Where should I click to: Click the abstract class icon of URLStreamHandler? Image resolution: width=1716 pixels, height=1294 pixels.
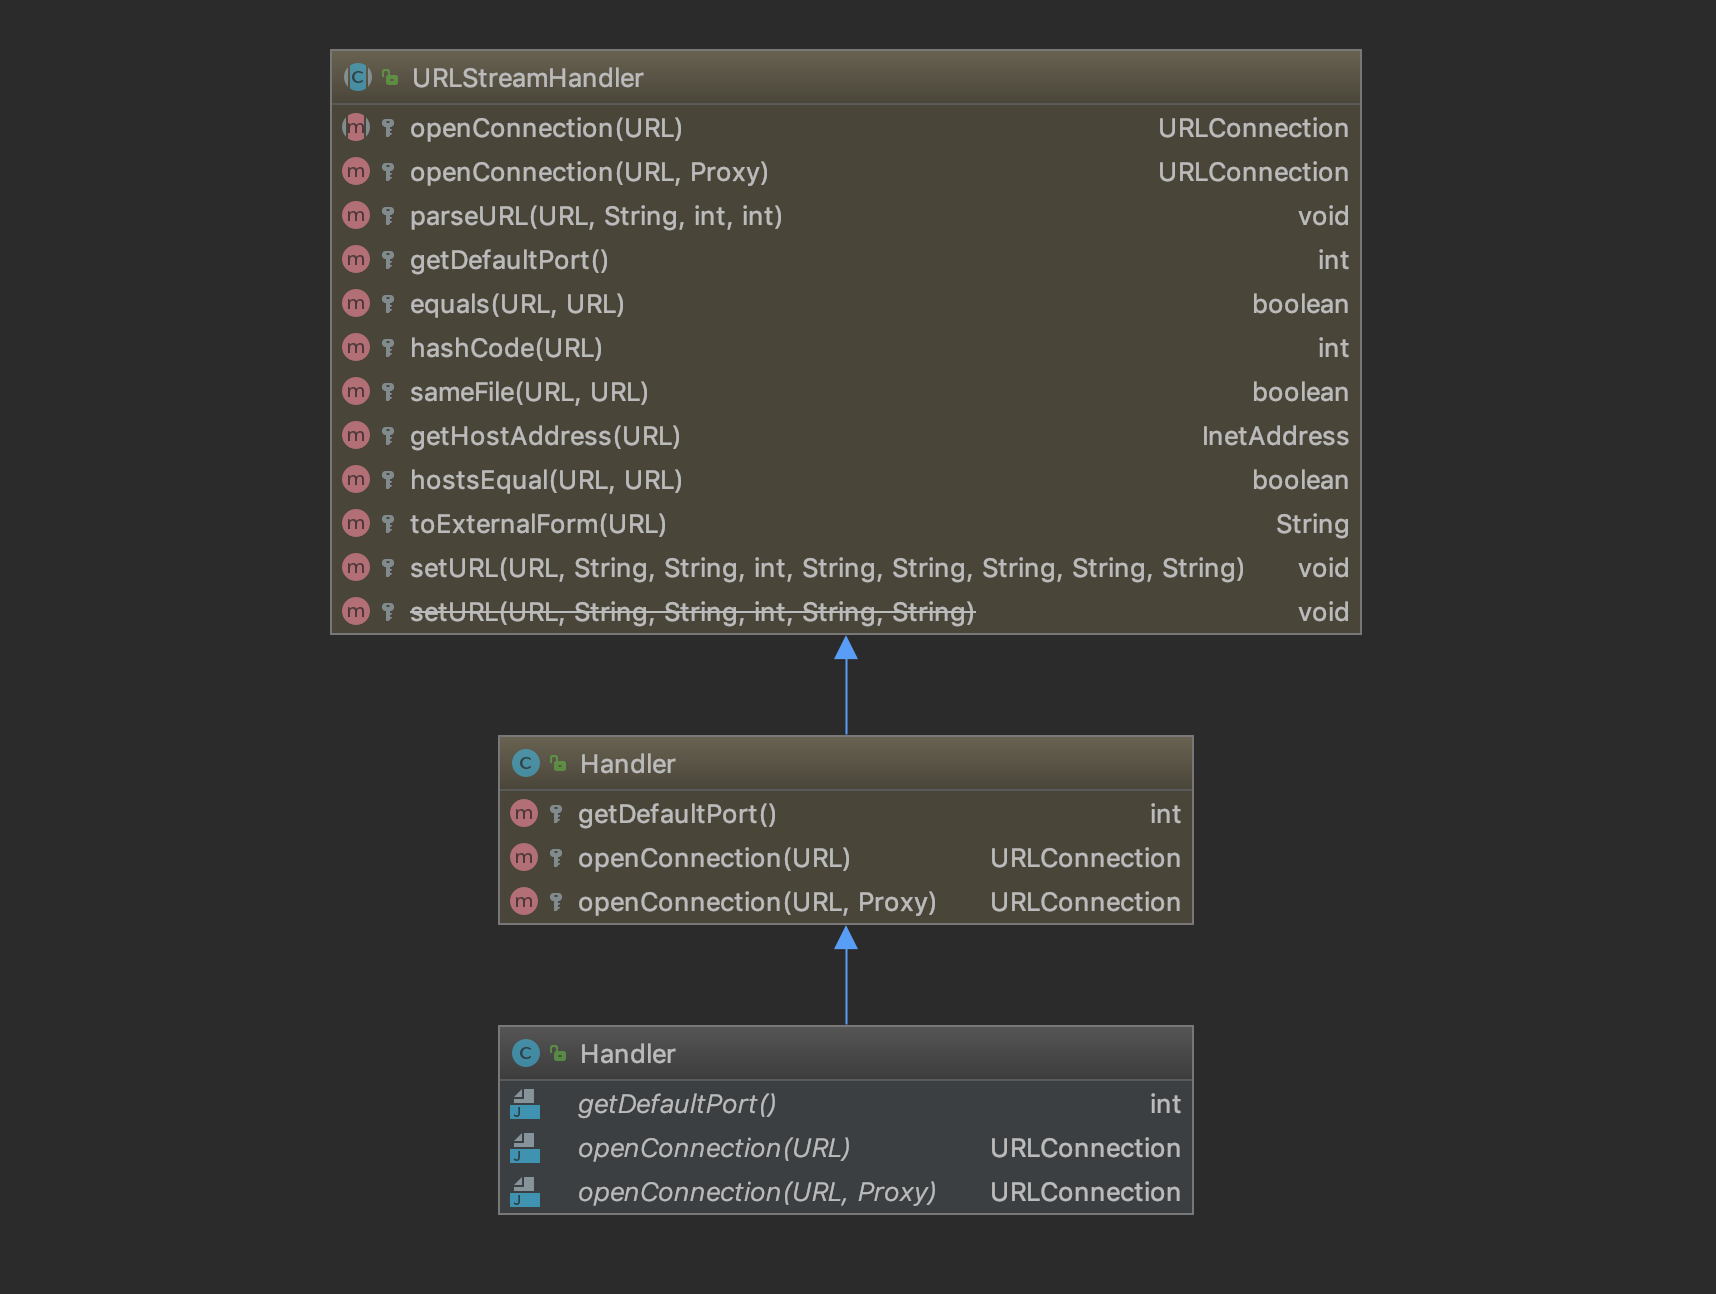pyautogui.click(x=357, y=77)
